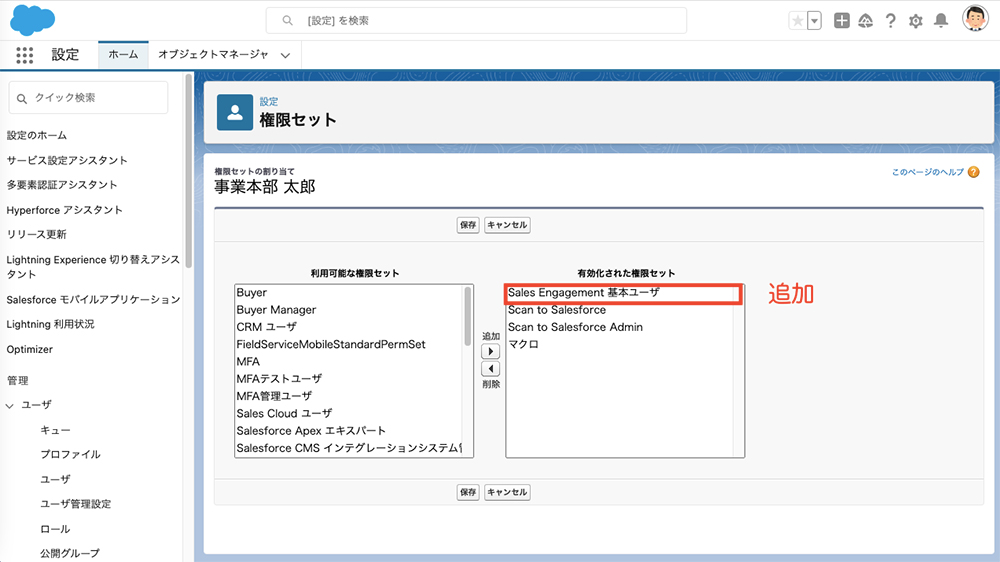This screenshot has width=1000, height=562.
Task: Focus the クイック検索 quick find field
Action: (89, 98)
